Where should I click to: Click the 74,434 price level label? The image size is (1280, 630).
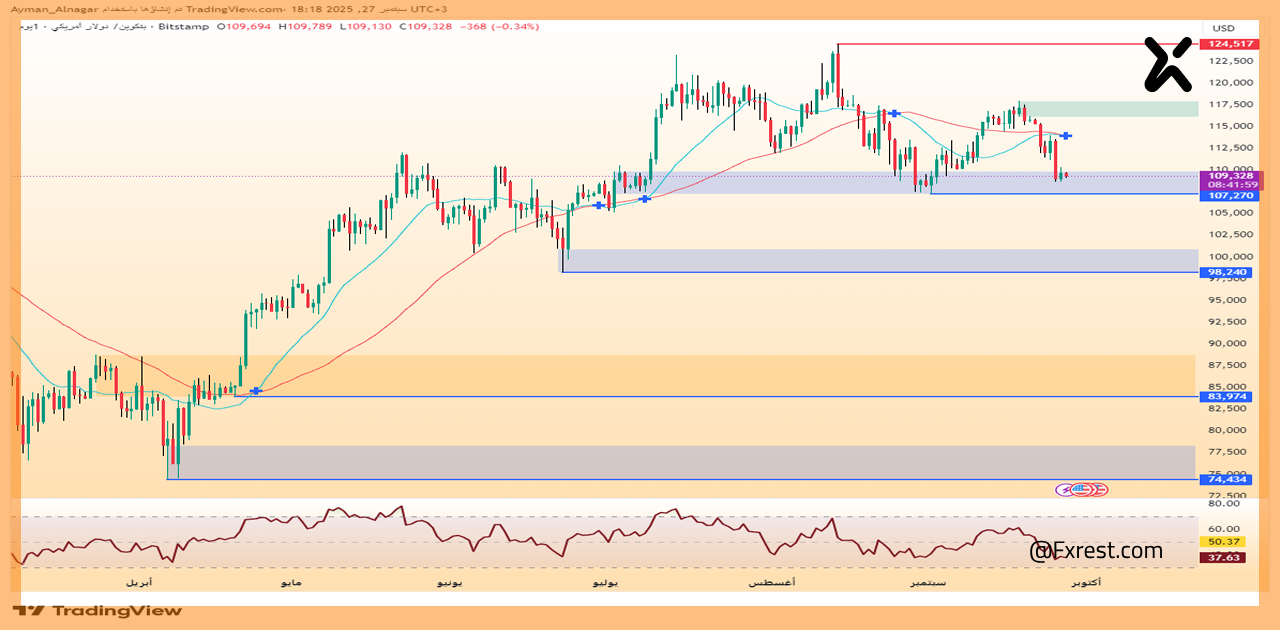click(x=1226, y=480)
